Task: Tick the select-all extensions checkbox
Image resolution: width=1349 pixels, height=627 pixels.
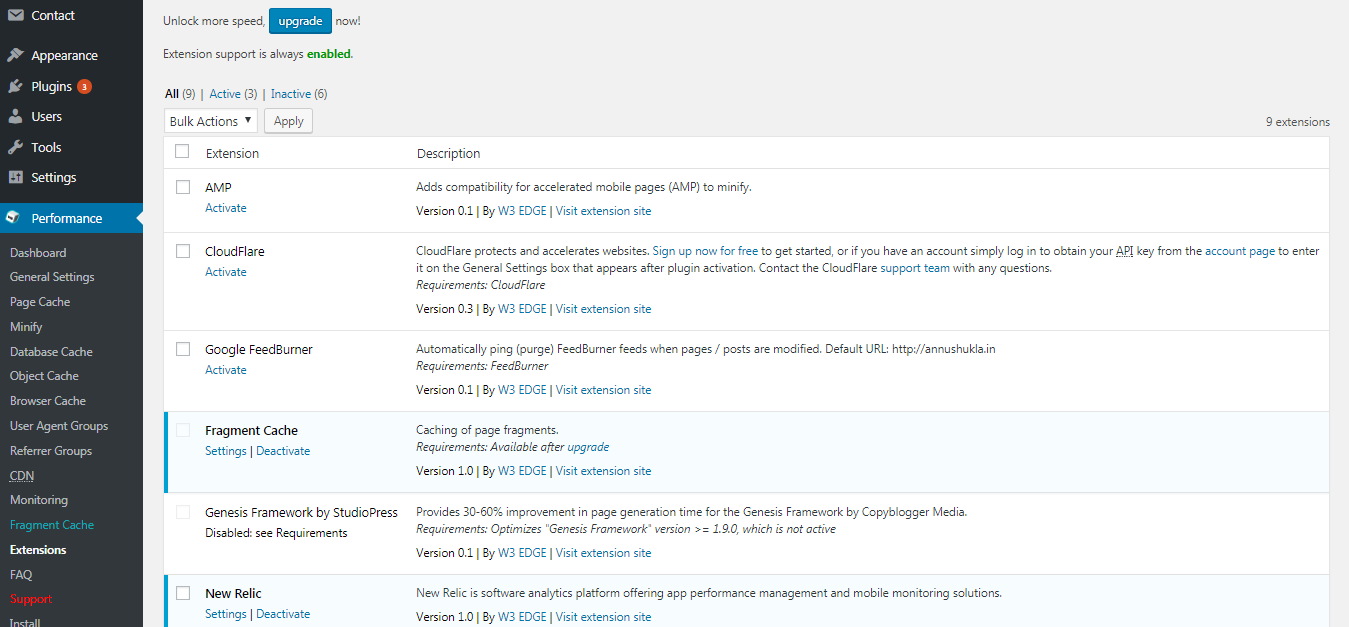Action: coord(182,152)
